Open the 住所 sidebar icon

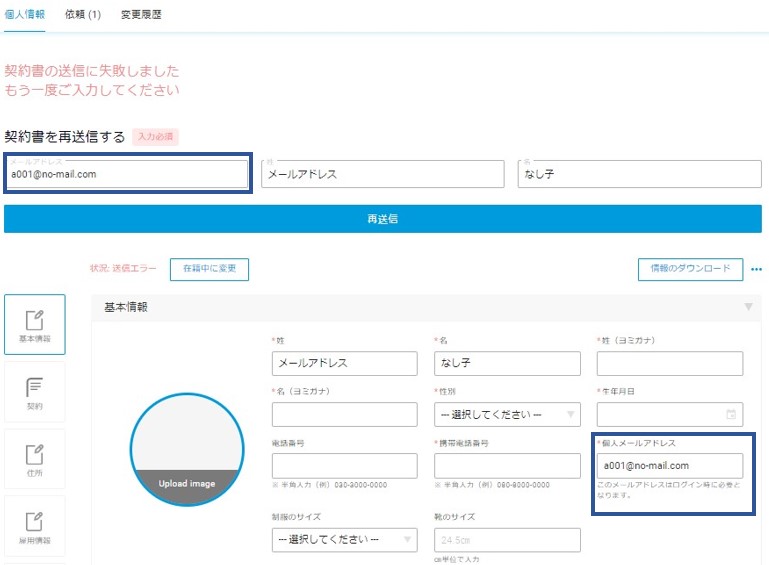coord(34,459)
